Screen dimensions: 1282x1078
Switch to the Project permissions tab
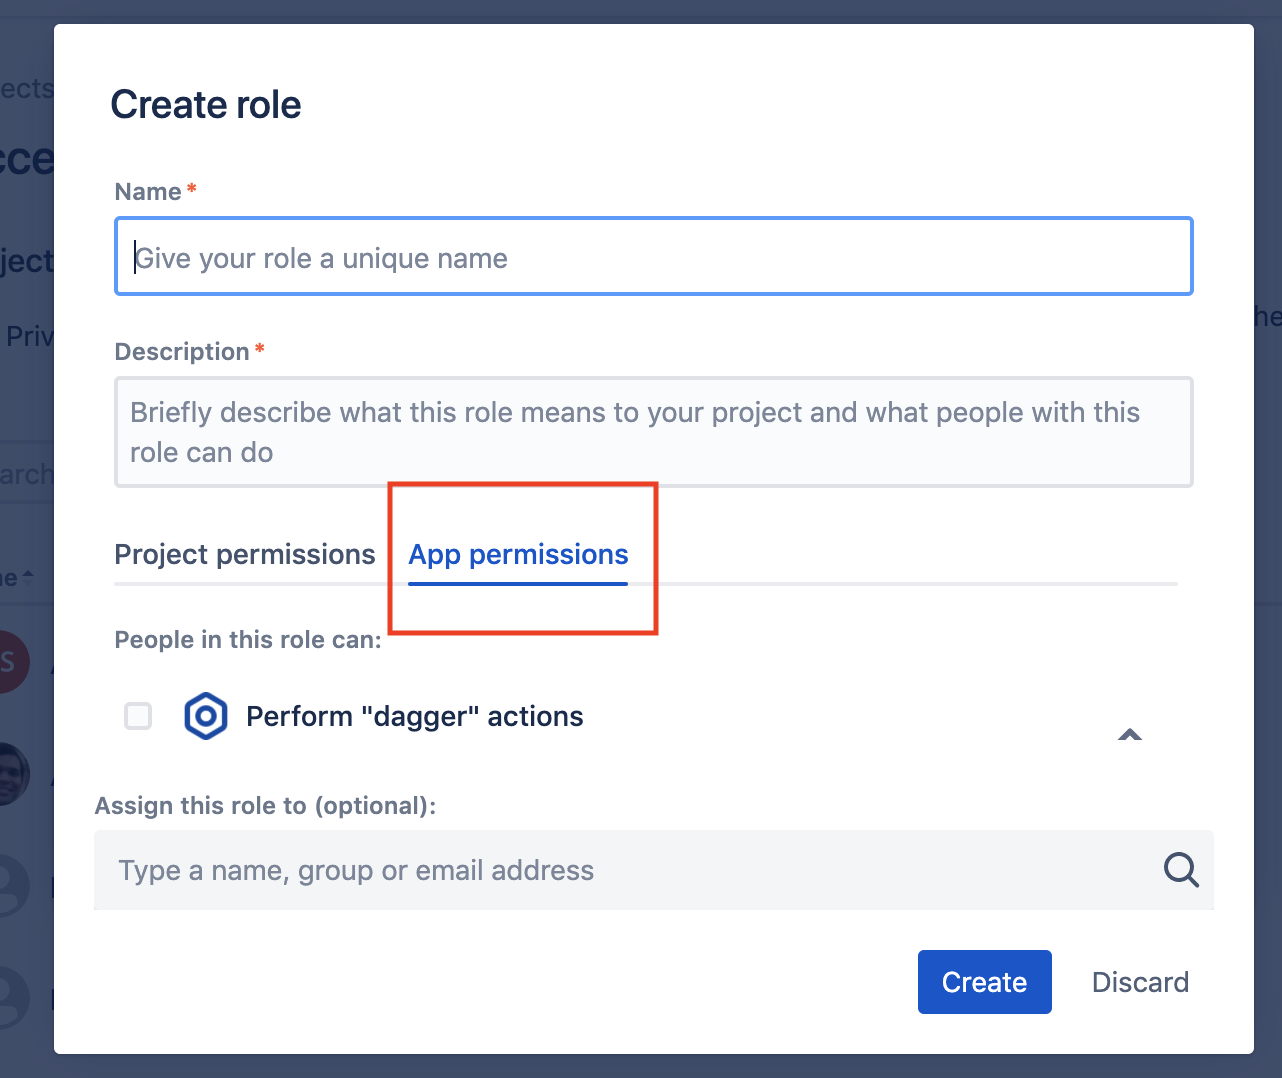(x=245, y=554)
